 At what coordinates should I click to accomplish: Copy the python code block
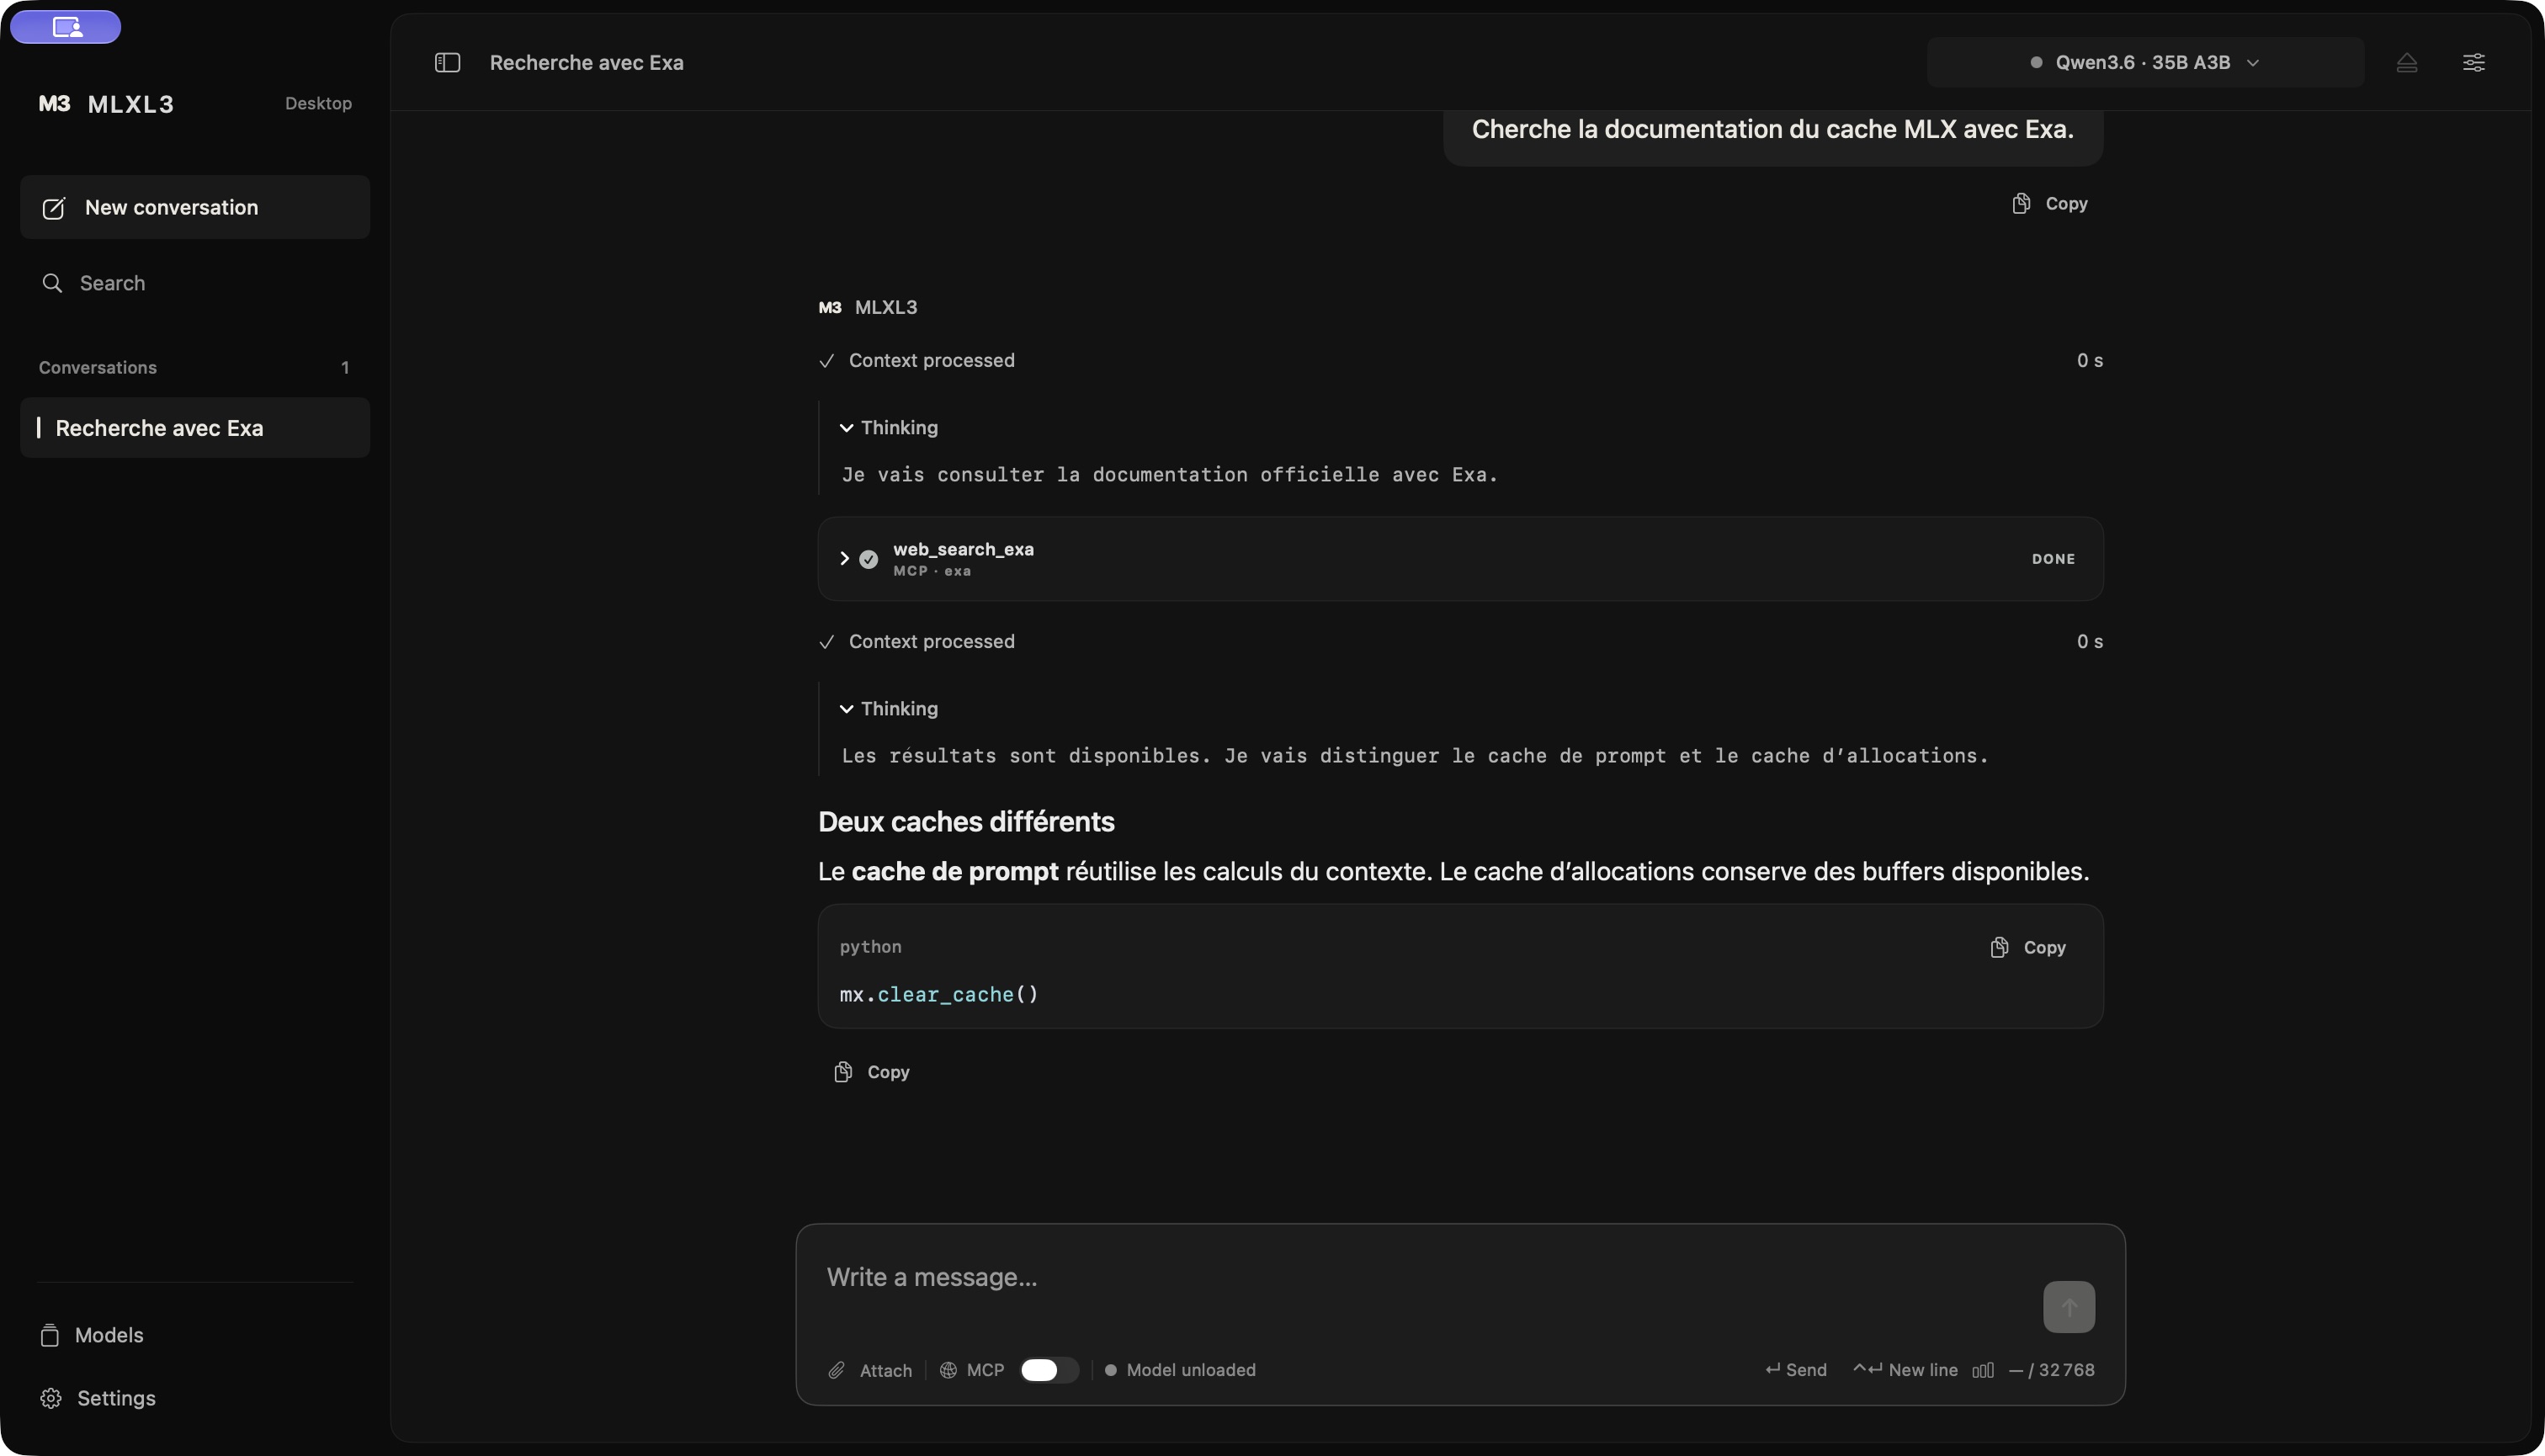(2027, 947)
